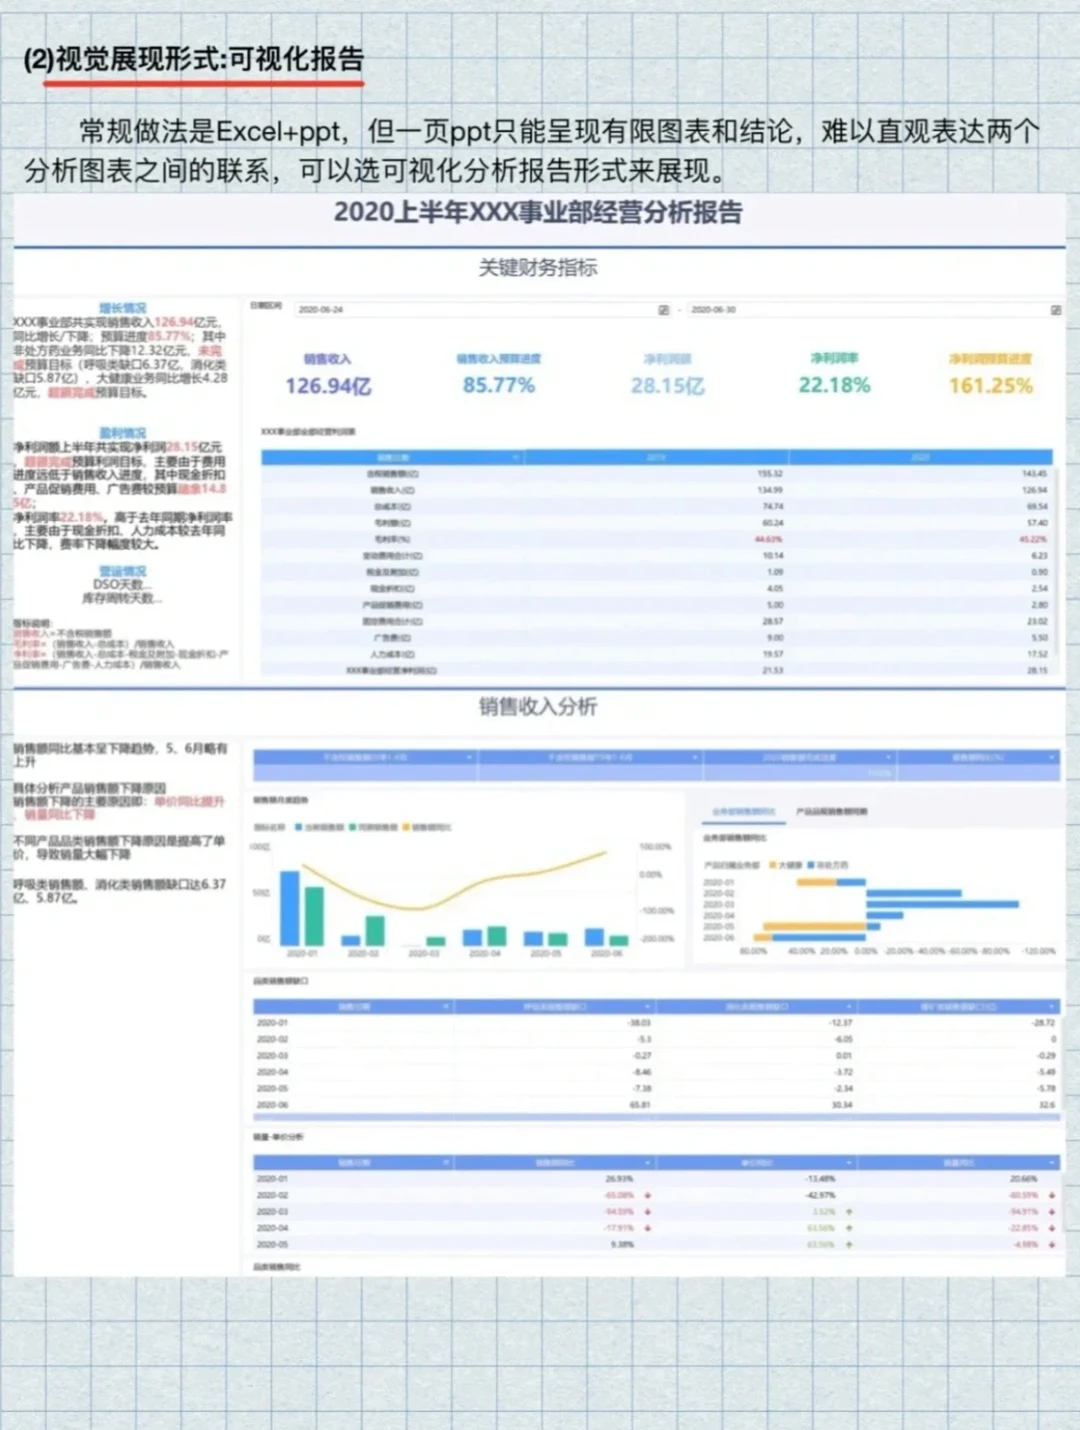Screen dimensions: 1080x1430
Task: Select the 销售收入分析 section heading
Action: [538, 707]
